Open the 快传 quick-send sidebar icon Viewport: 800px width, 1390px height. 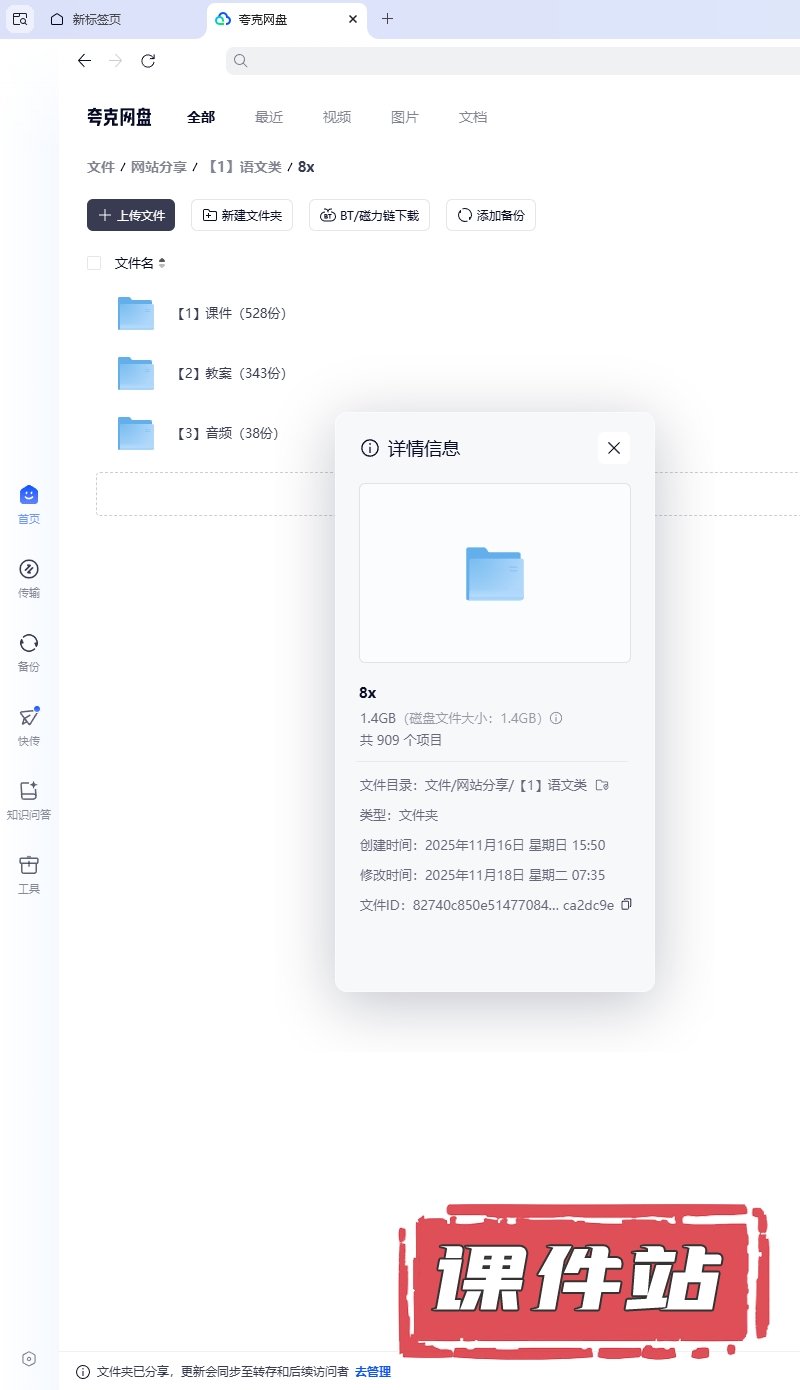pyautogui.click(x=28, y=717)
